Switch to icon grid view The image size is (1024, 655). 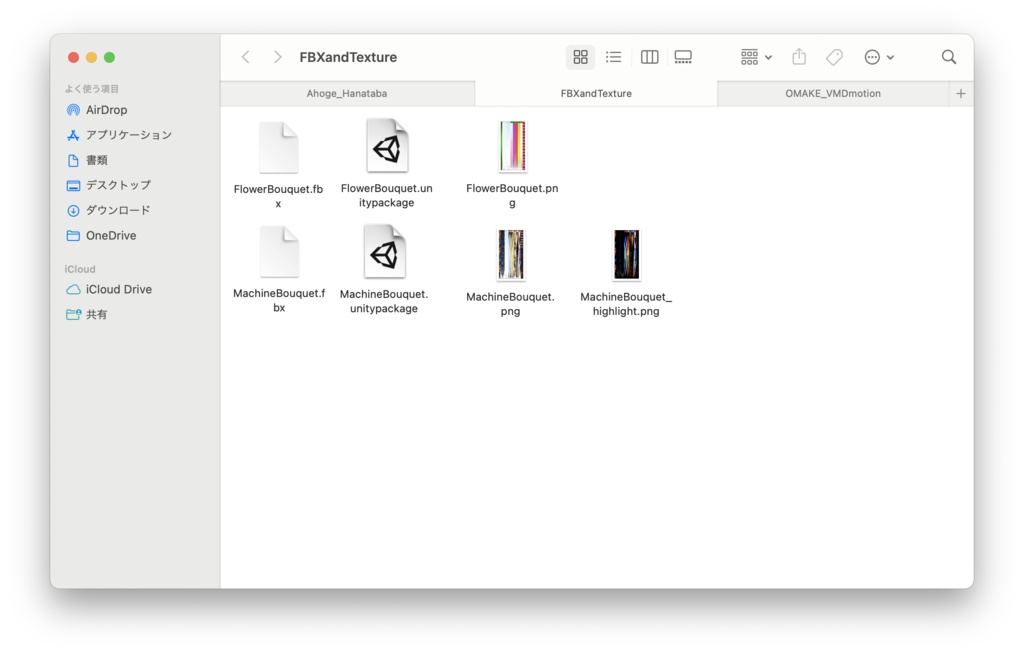(580, 57)
